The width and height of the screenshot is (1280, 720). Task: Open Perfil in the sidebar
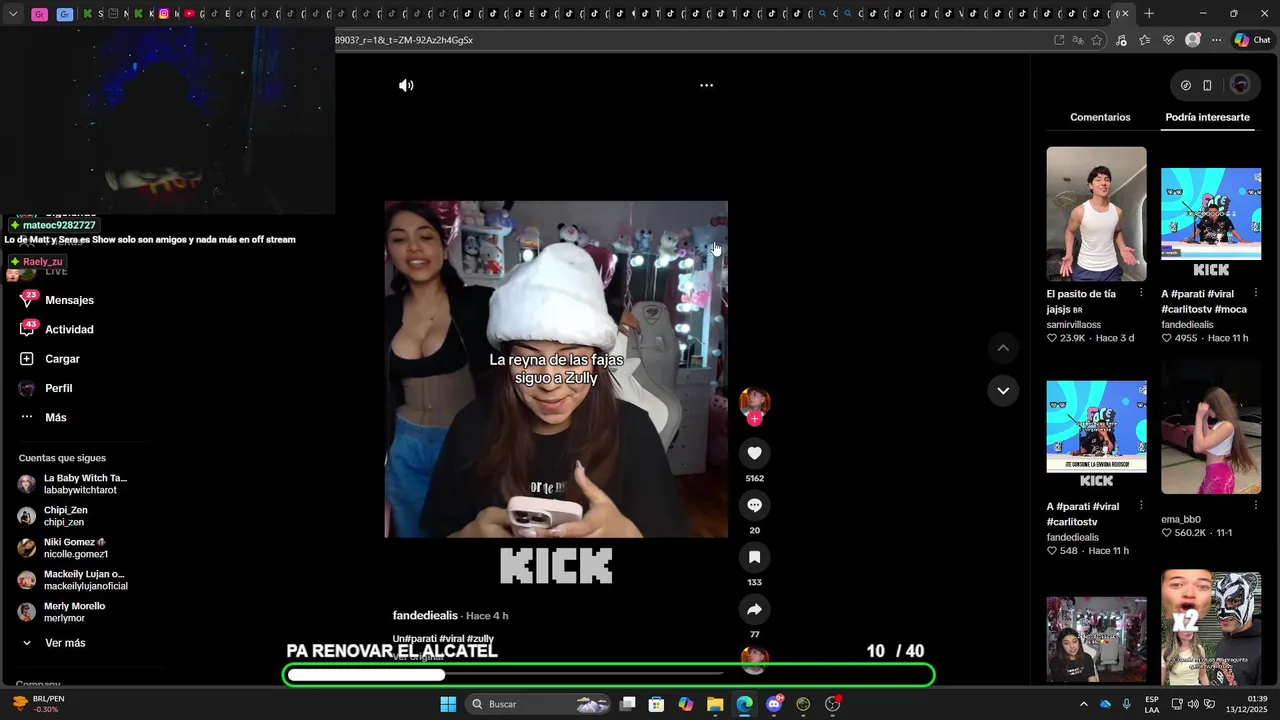[x=58, y=388]
